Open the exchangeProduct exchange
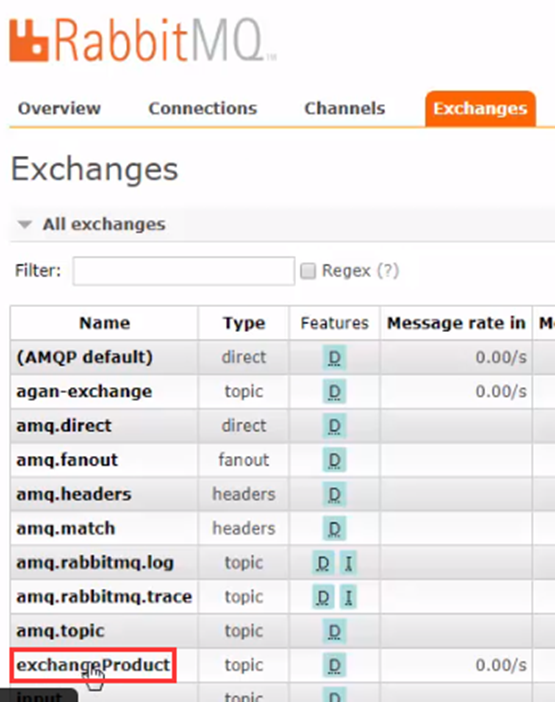 (x=93, y=665)
